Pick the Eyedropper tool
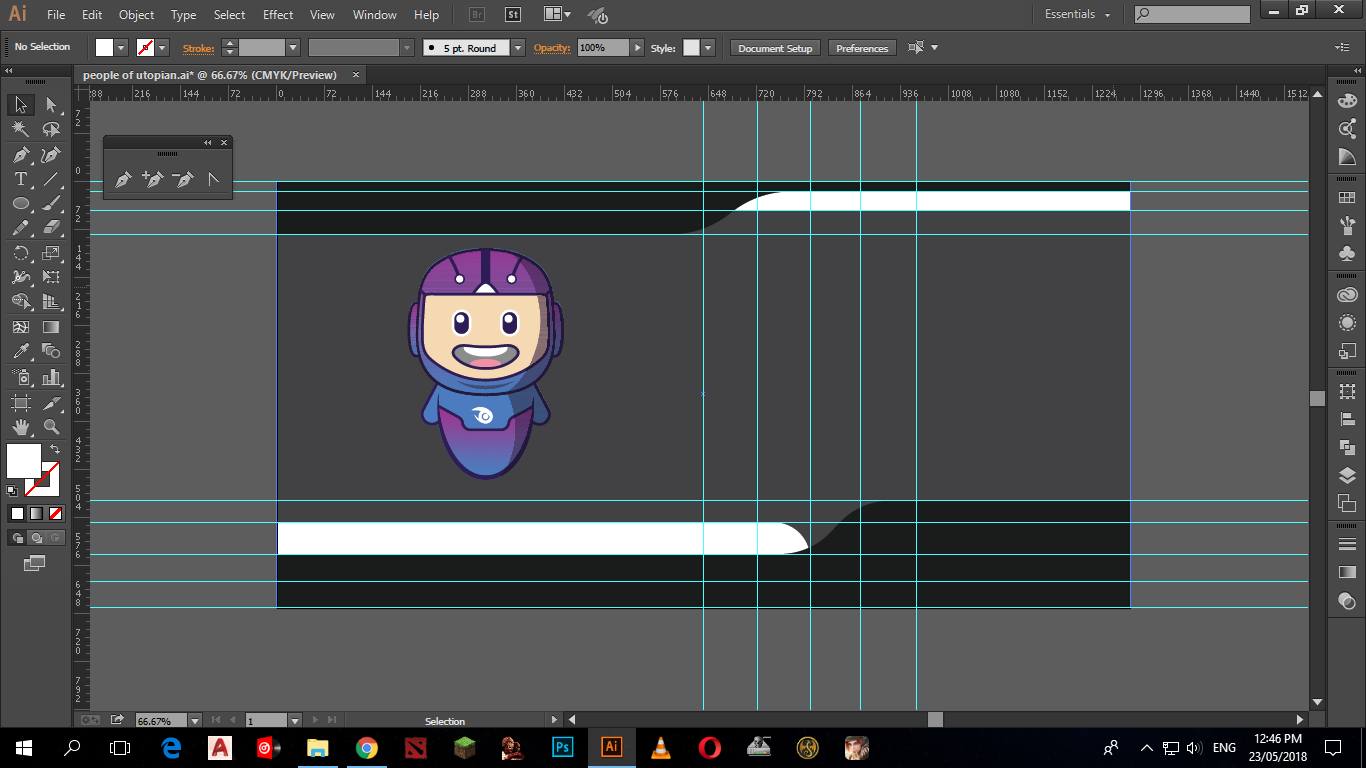This screenshot has height=768, width=1366. (20, 351)
